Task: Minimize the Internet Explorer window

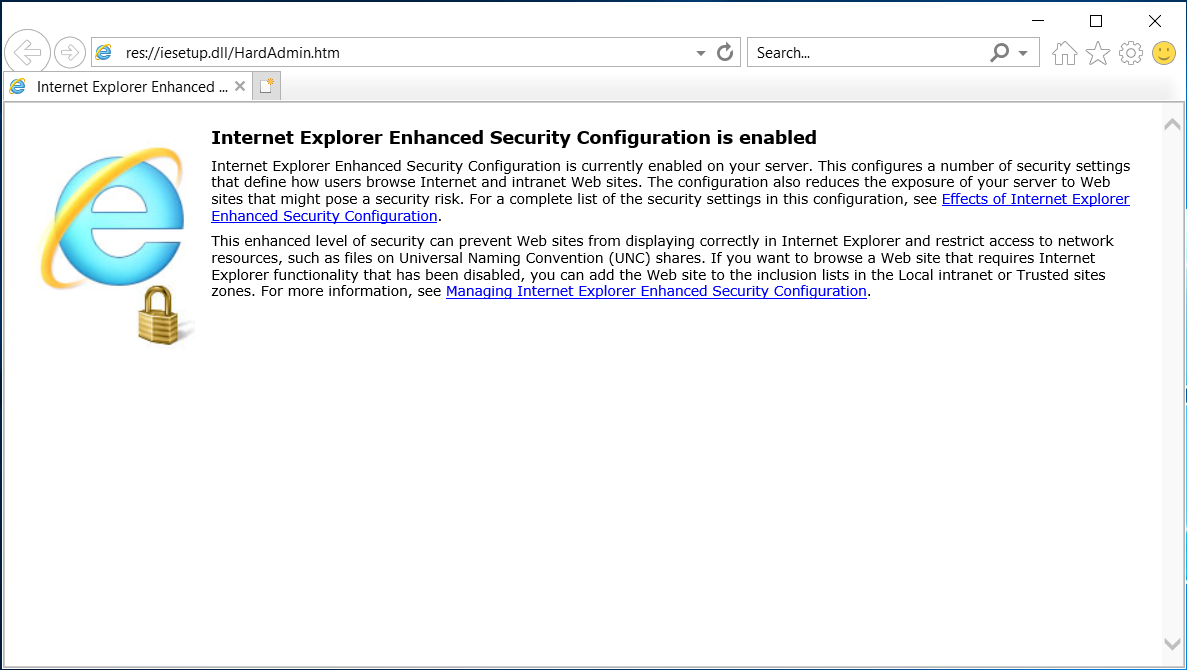Action: pyautogui.click(x=1038, y=20)
